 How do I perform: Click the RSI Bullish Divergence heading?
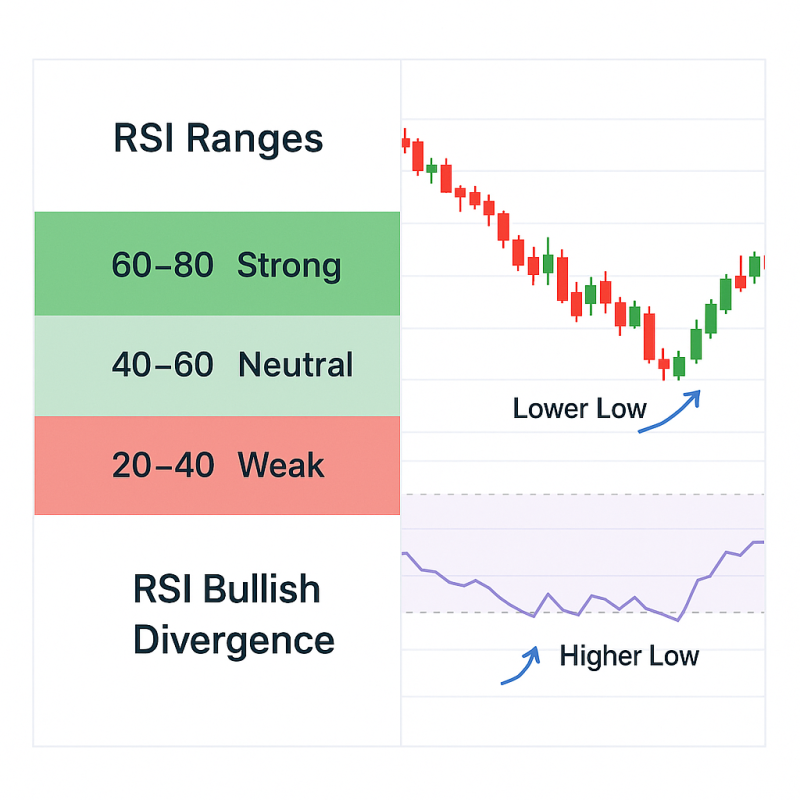point(233,614)
